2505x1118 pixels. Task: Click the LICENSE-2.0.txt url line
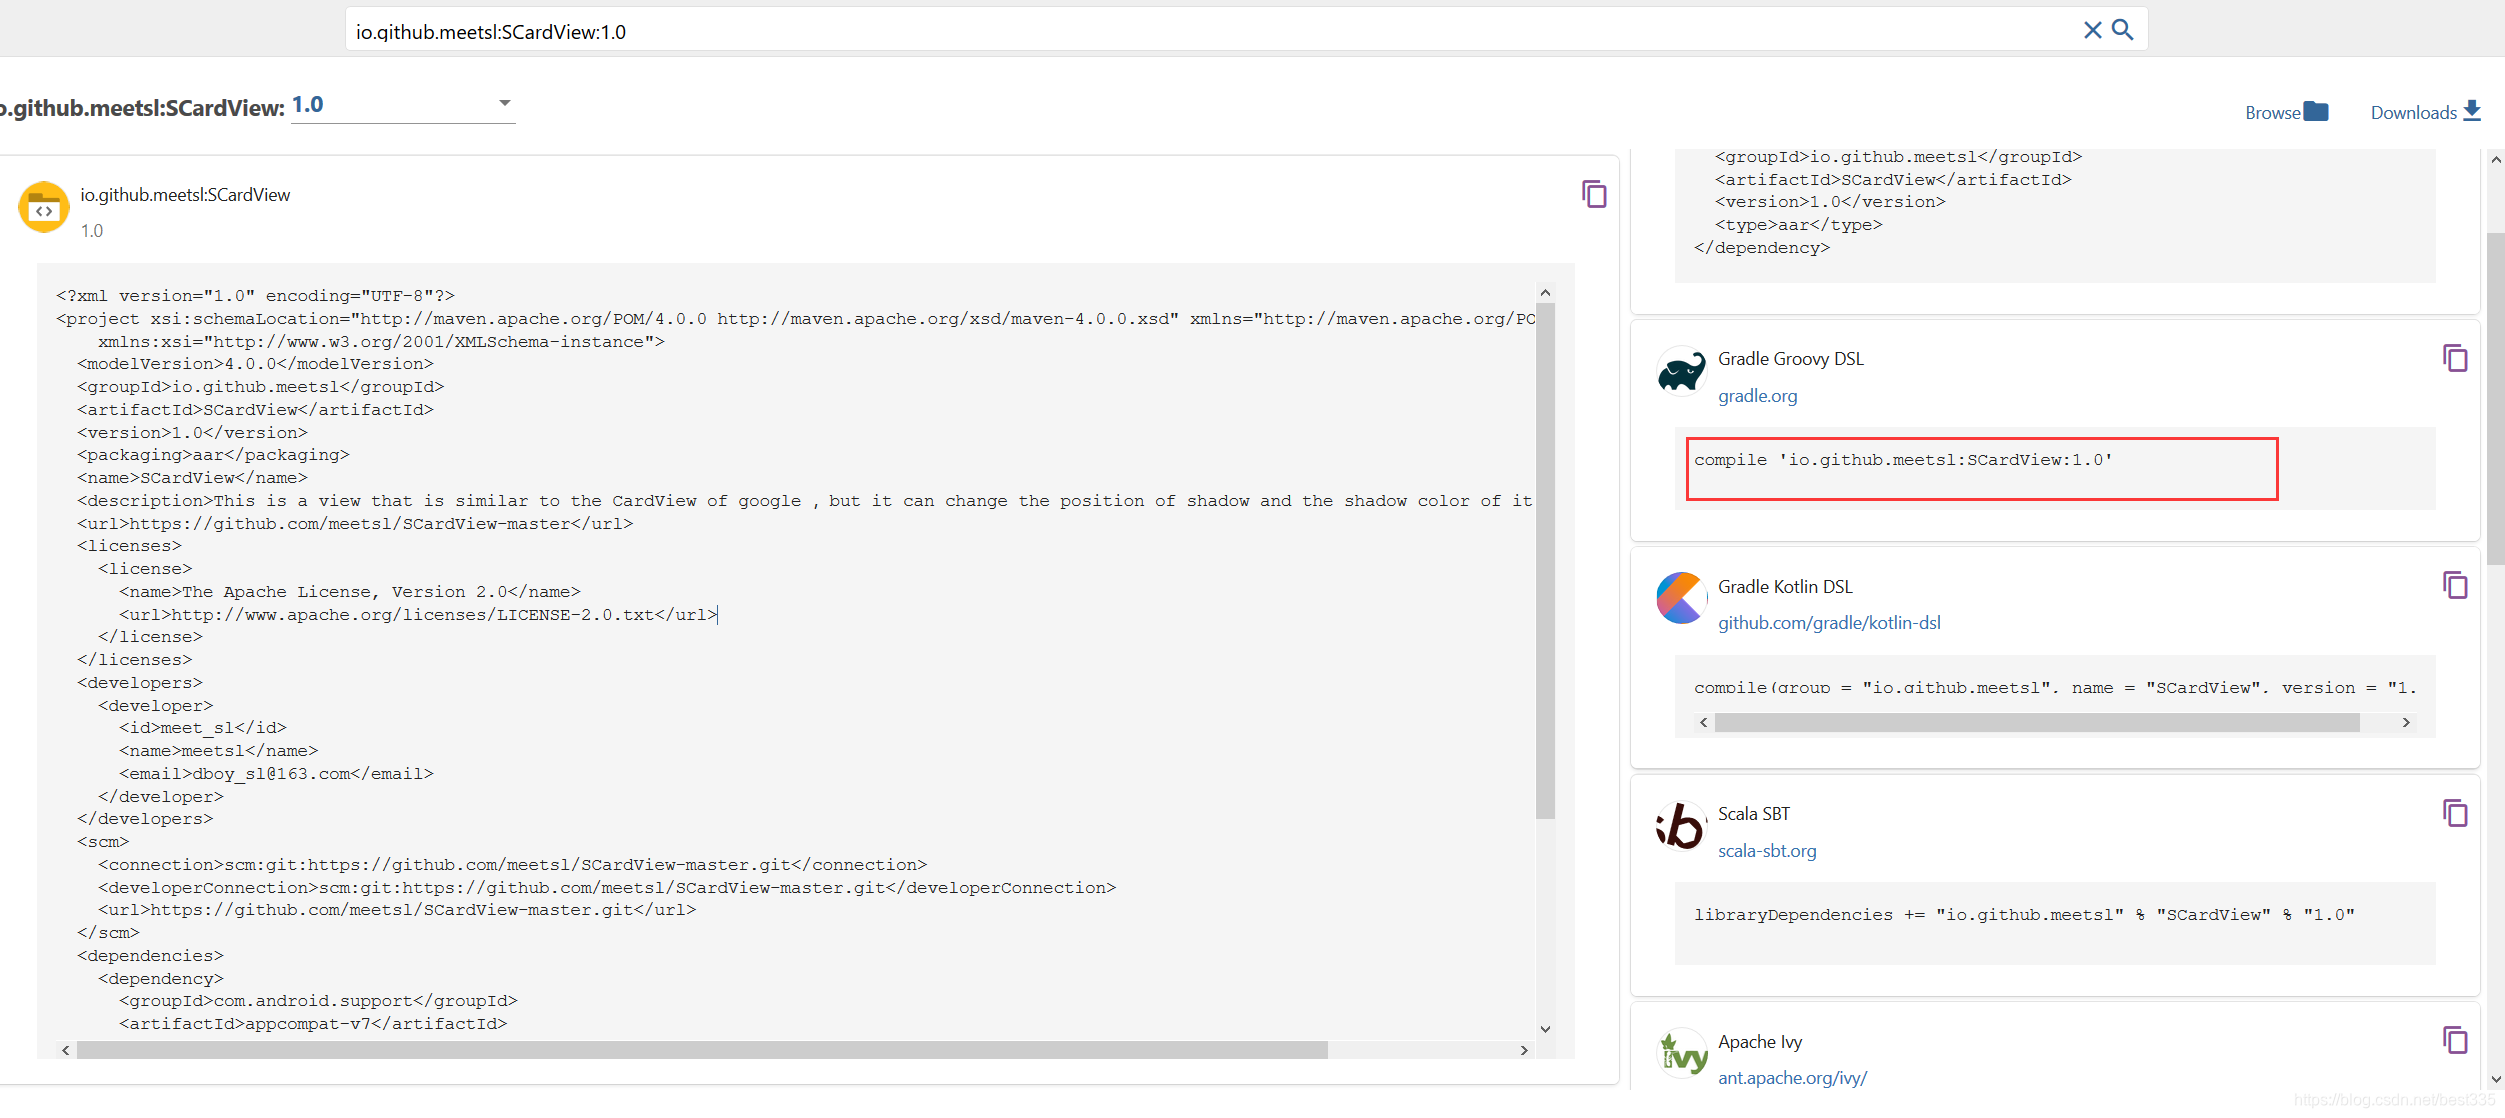(418, 615)
